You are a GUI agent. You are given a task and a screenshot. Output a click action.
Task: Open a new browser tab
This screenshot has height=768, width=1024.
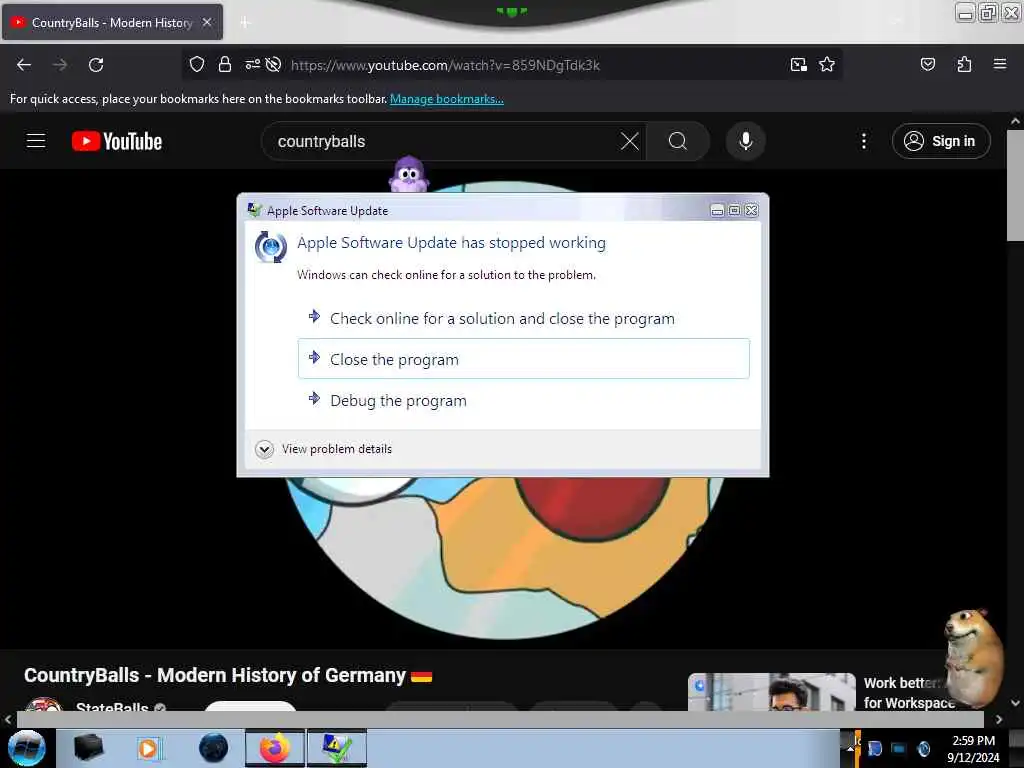[245, 23]
